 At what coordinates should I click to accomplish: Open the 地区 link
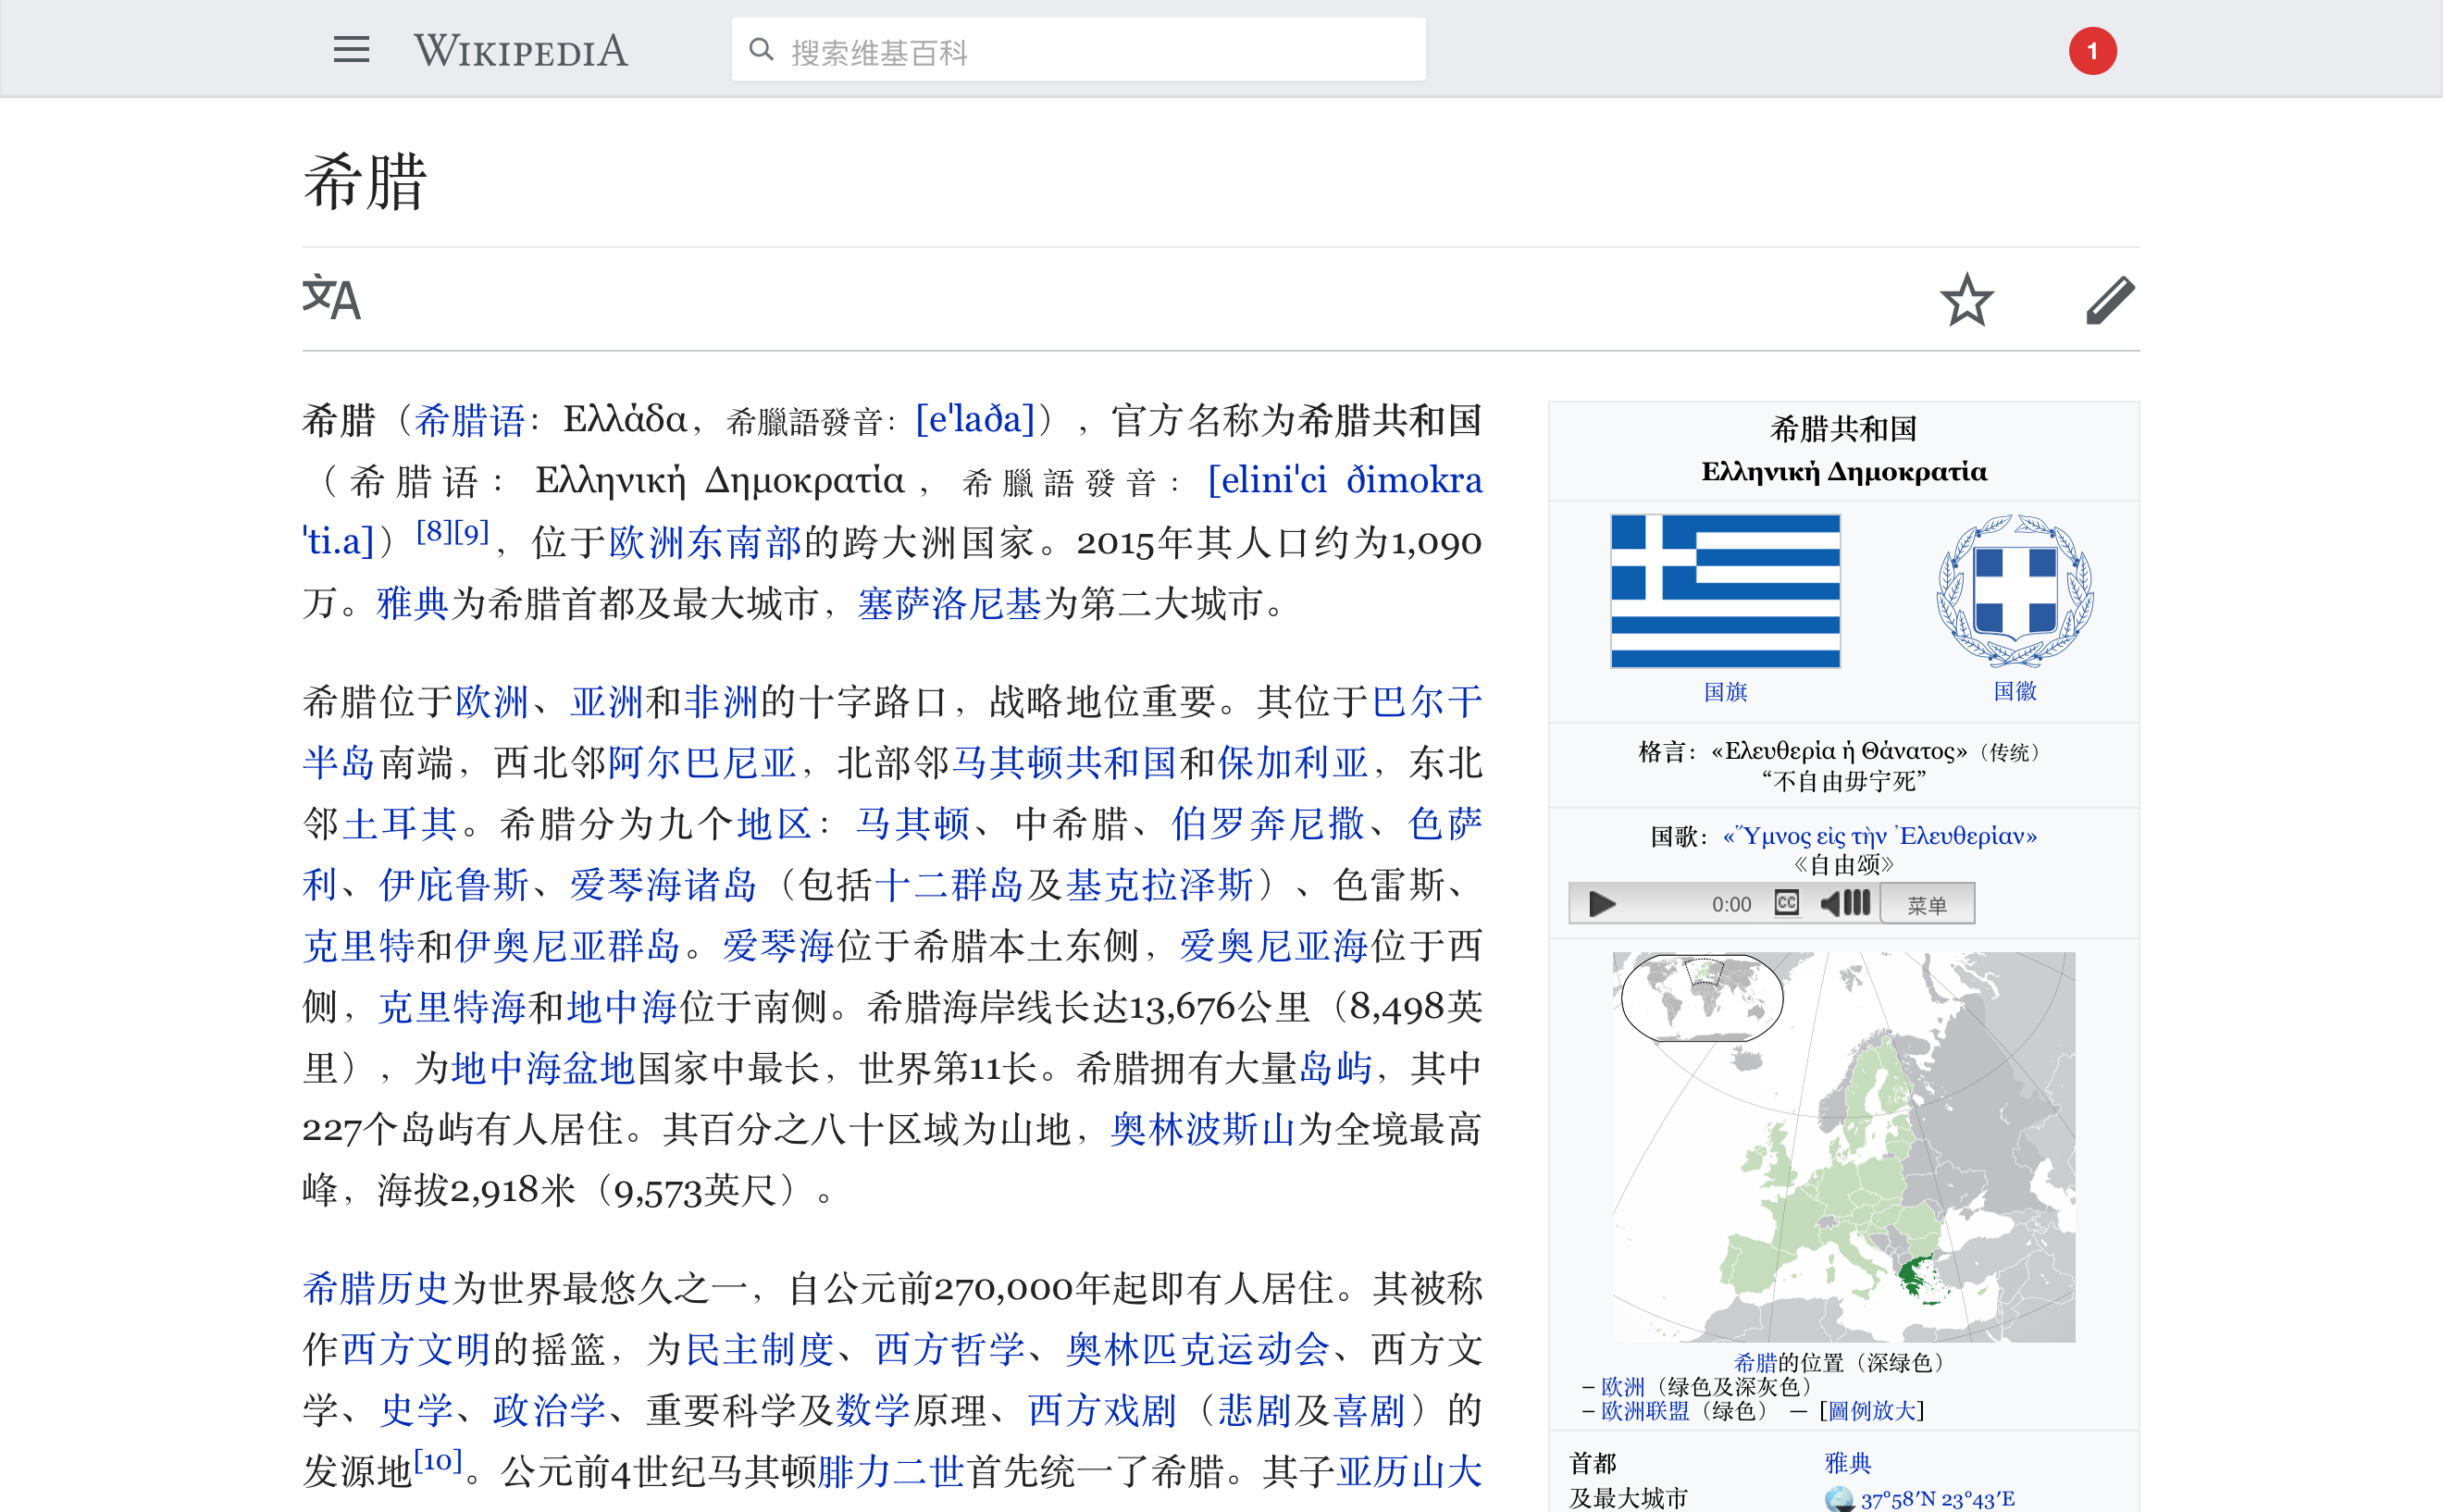[x=774, y=824]
